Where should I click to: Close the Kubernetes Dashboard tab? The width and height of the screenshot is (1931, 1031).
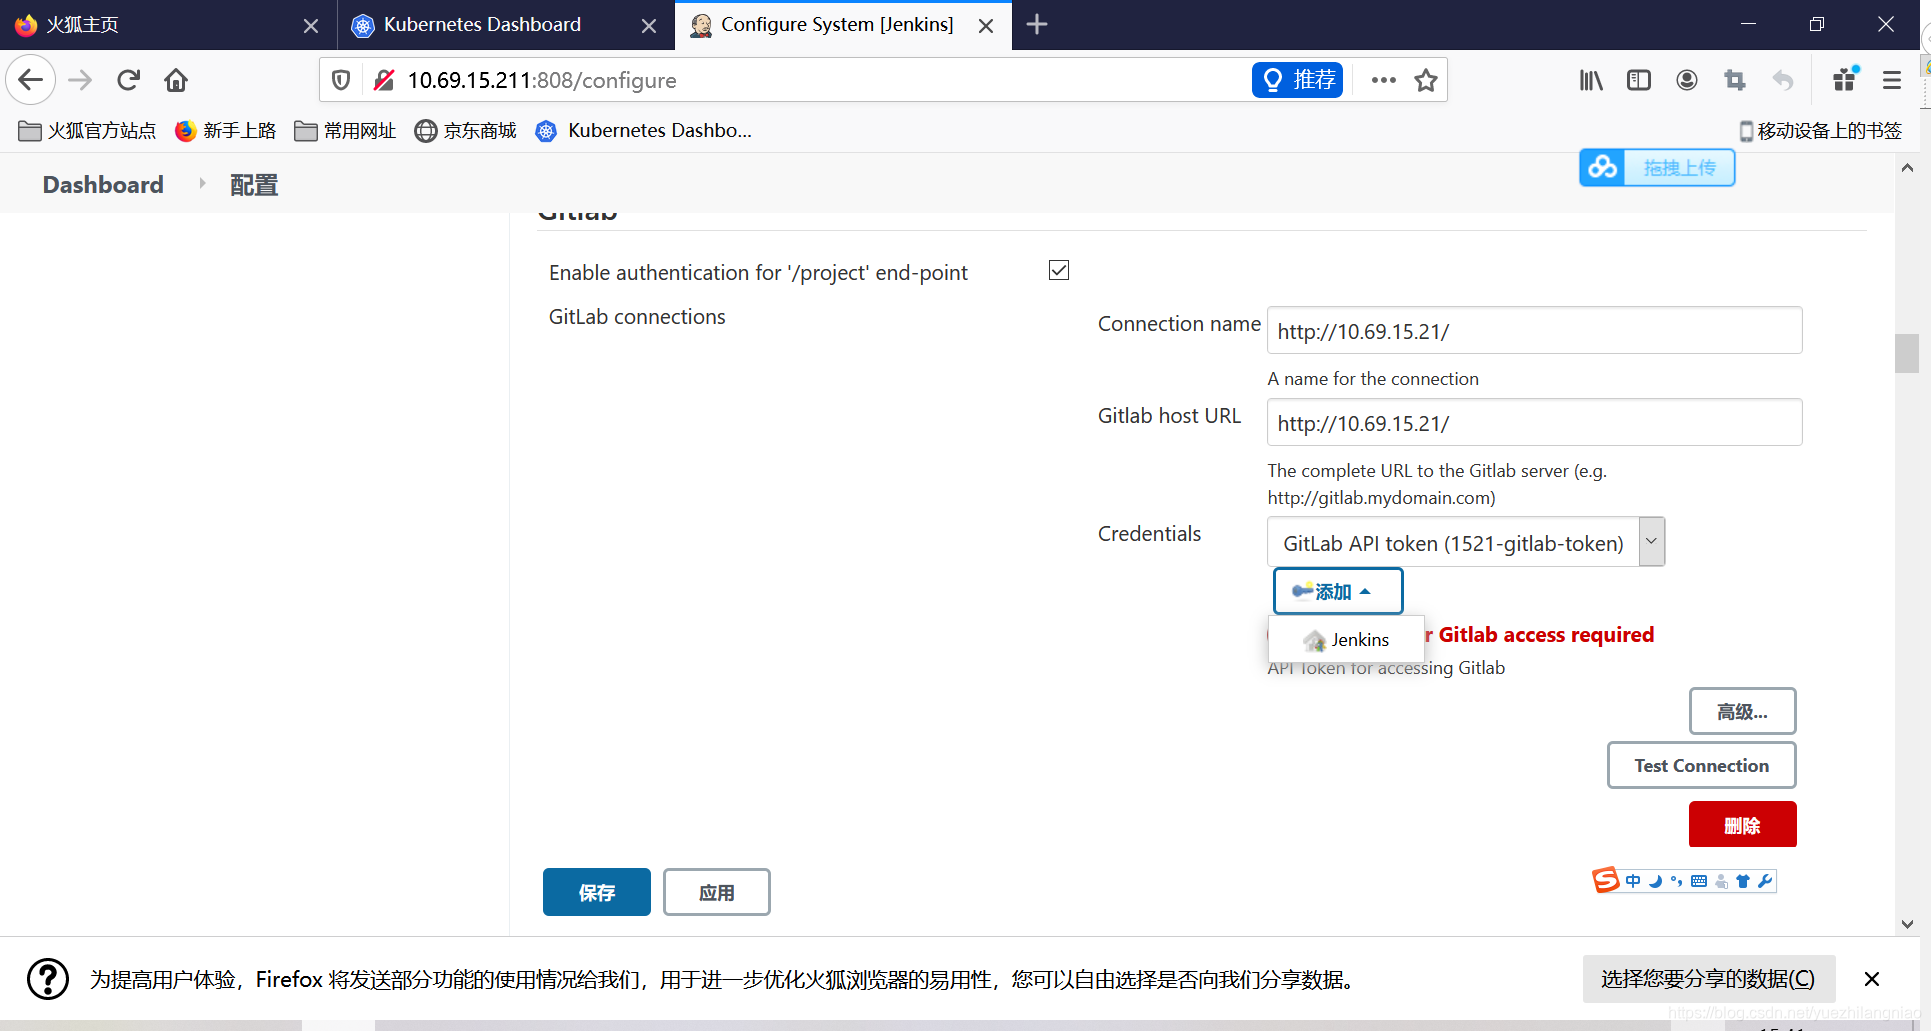coord(649,25)
